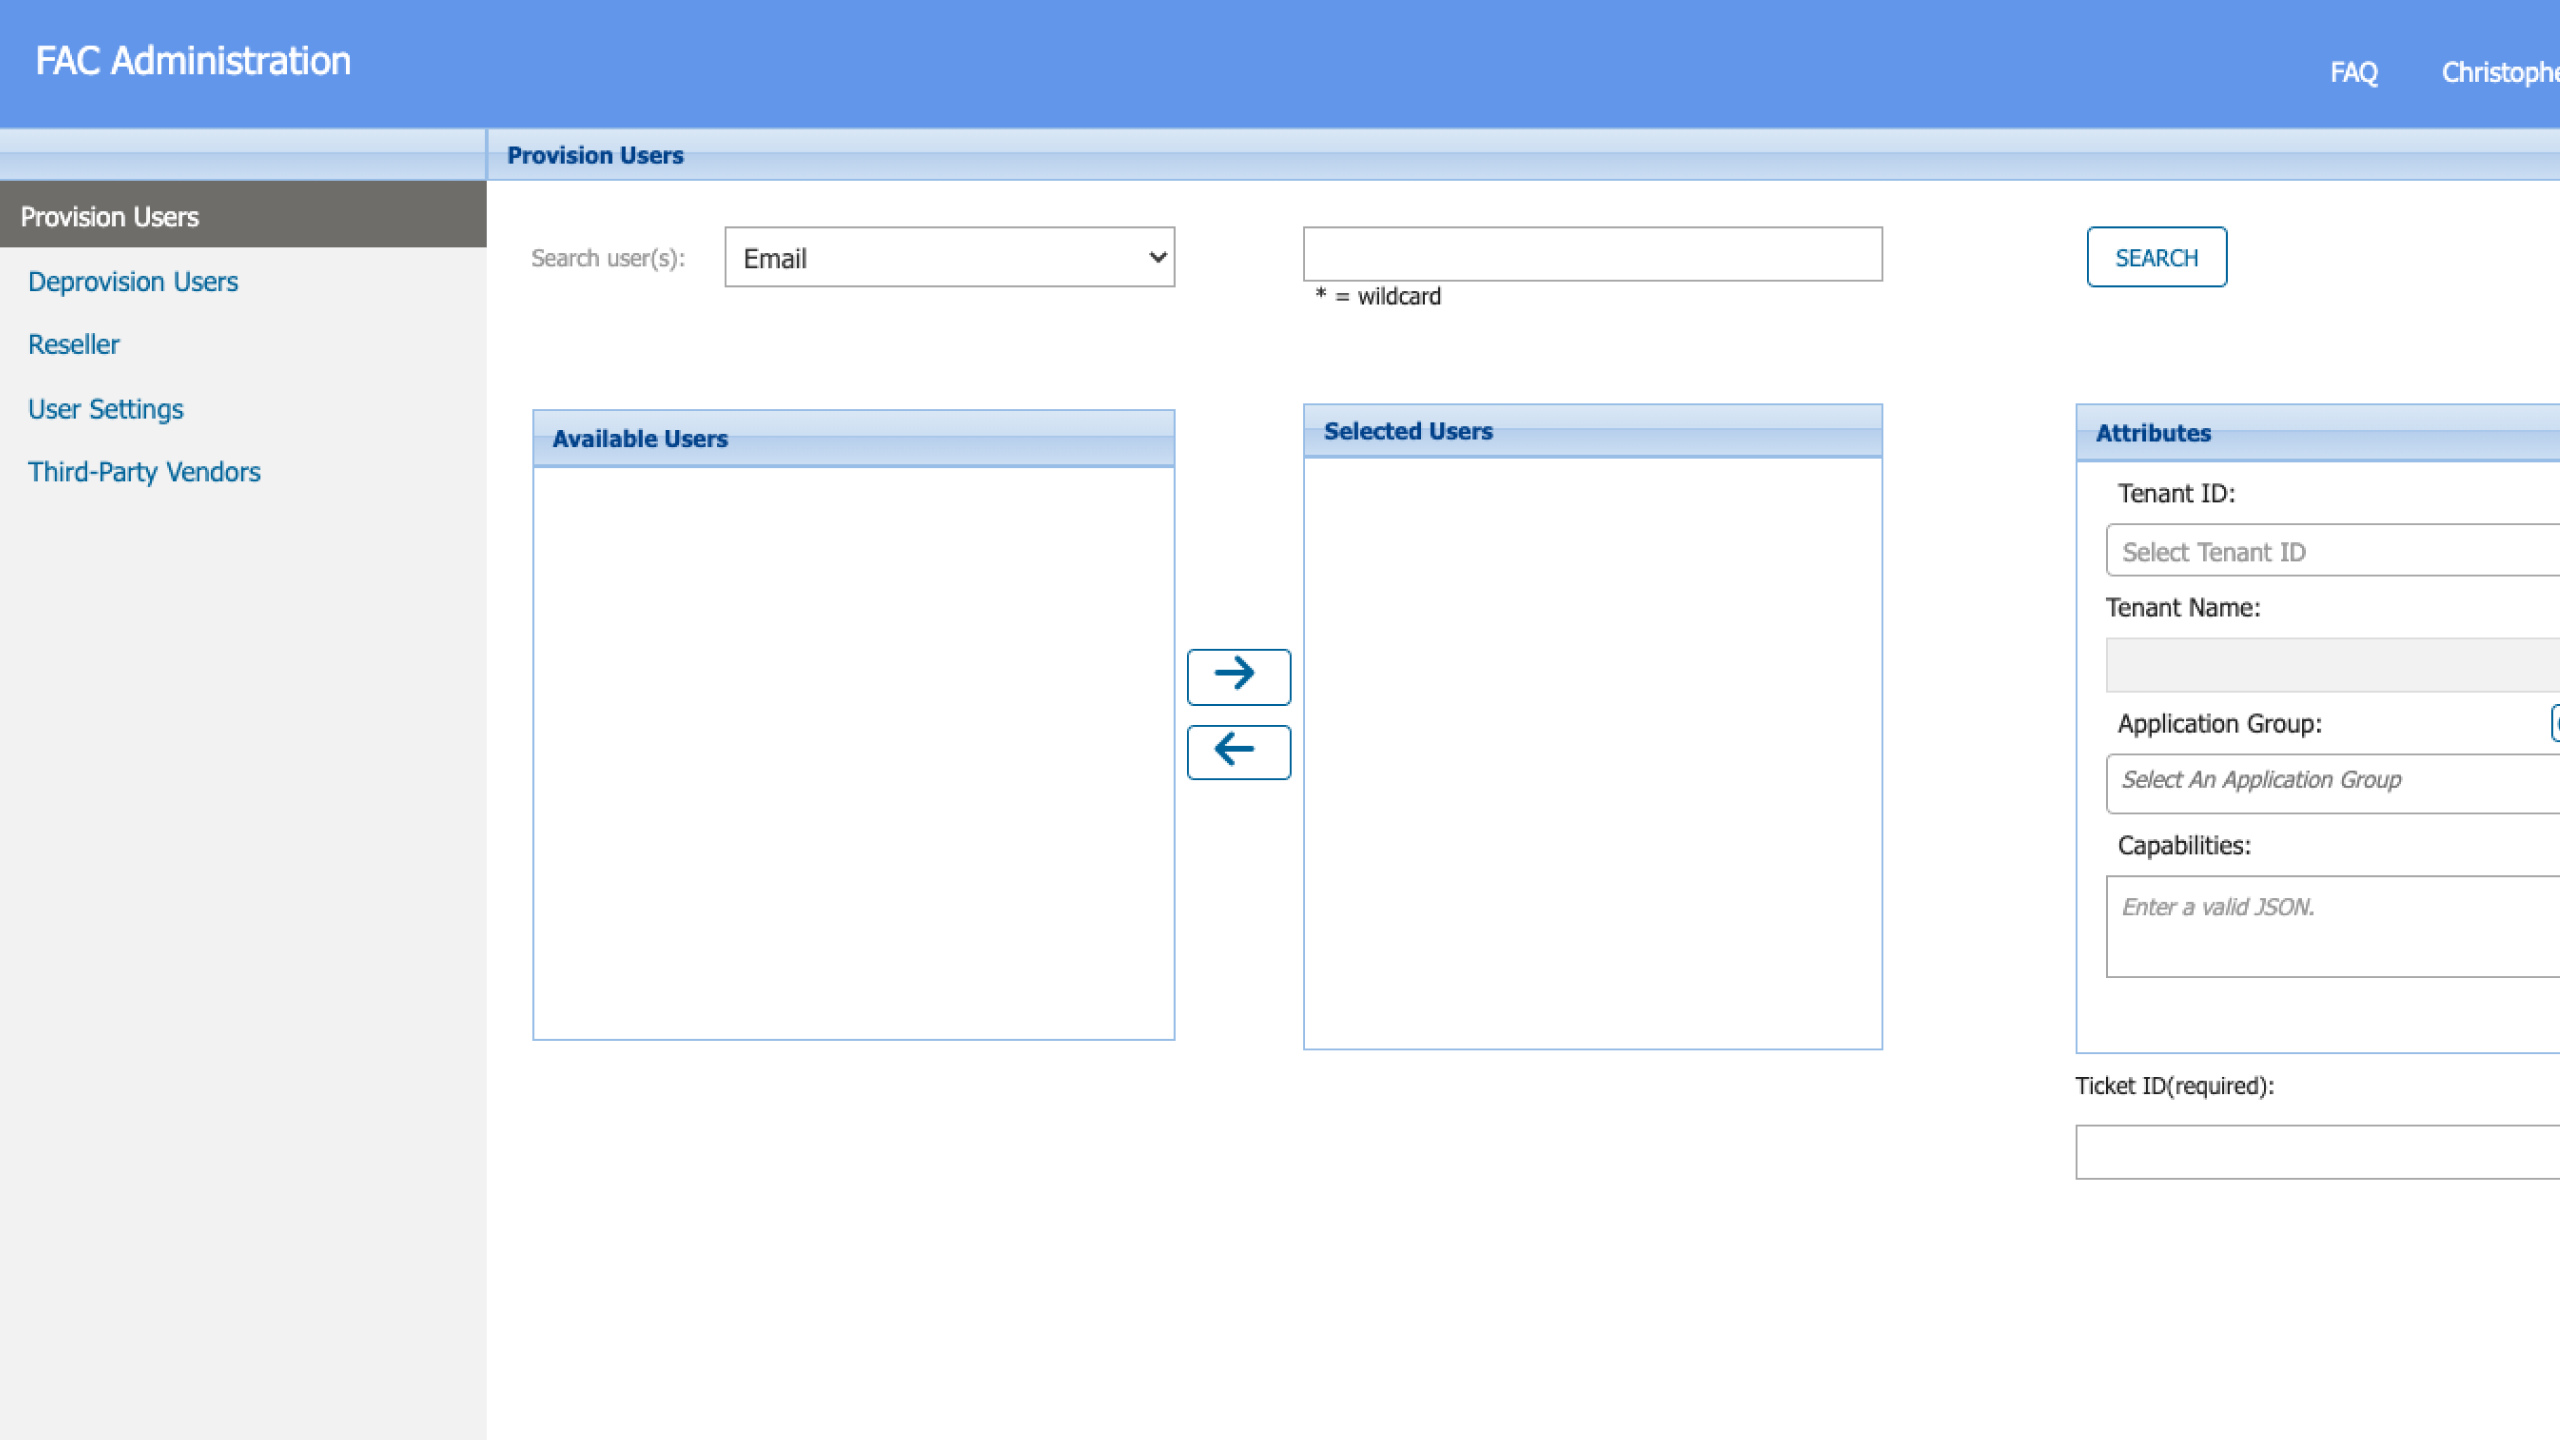Viewport: 2560px width, 1440px height.
Task: Click inside the Available Users list
Action: [853, 751]
